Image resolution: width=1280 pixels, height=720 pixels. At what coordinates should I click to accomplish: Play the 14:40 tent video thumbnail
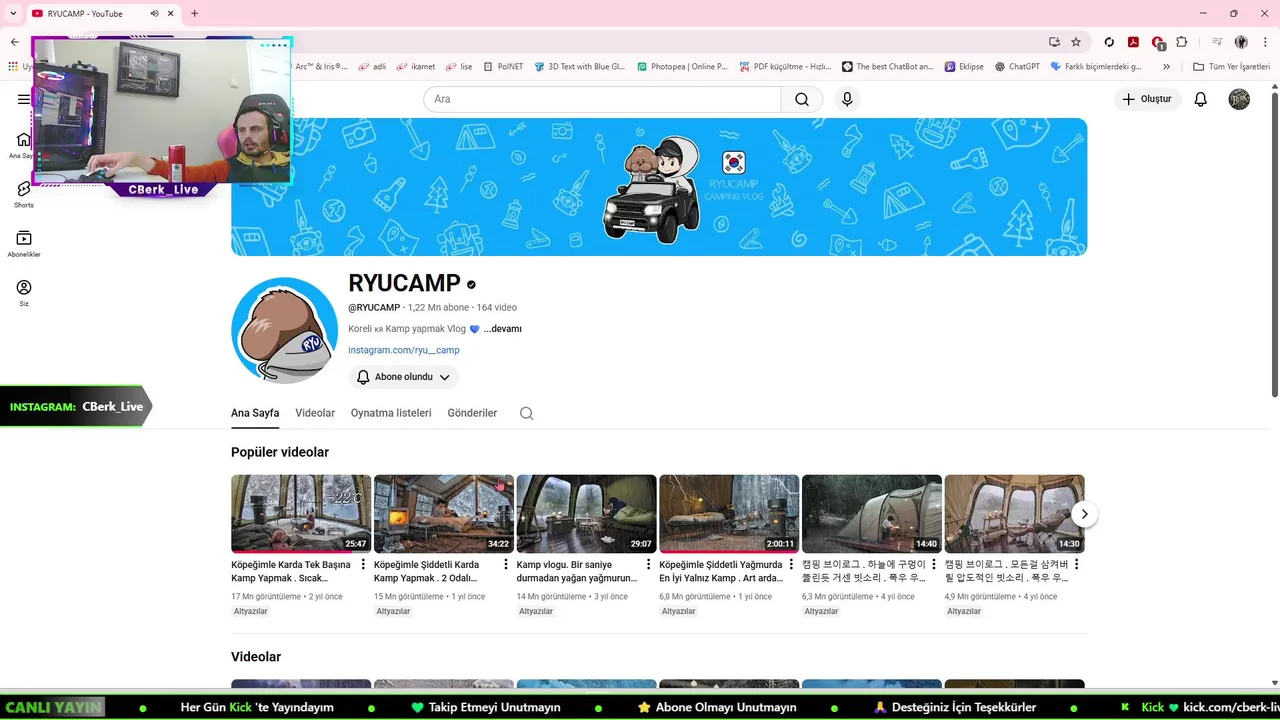tap(872, 513)
